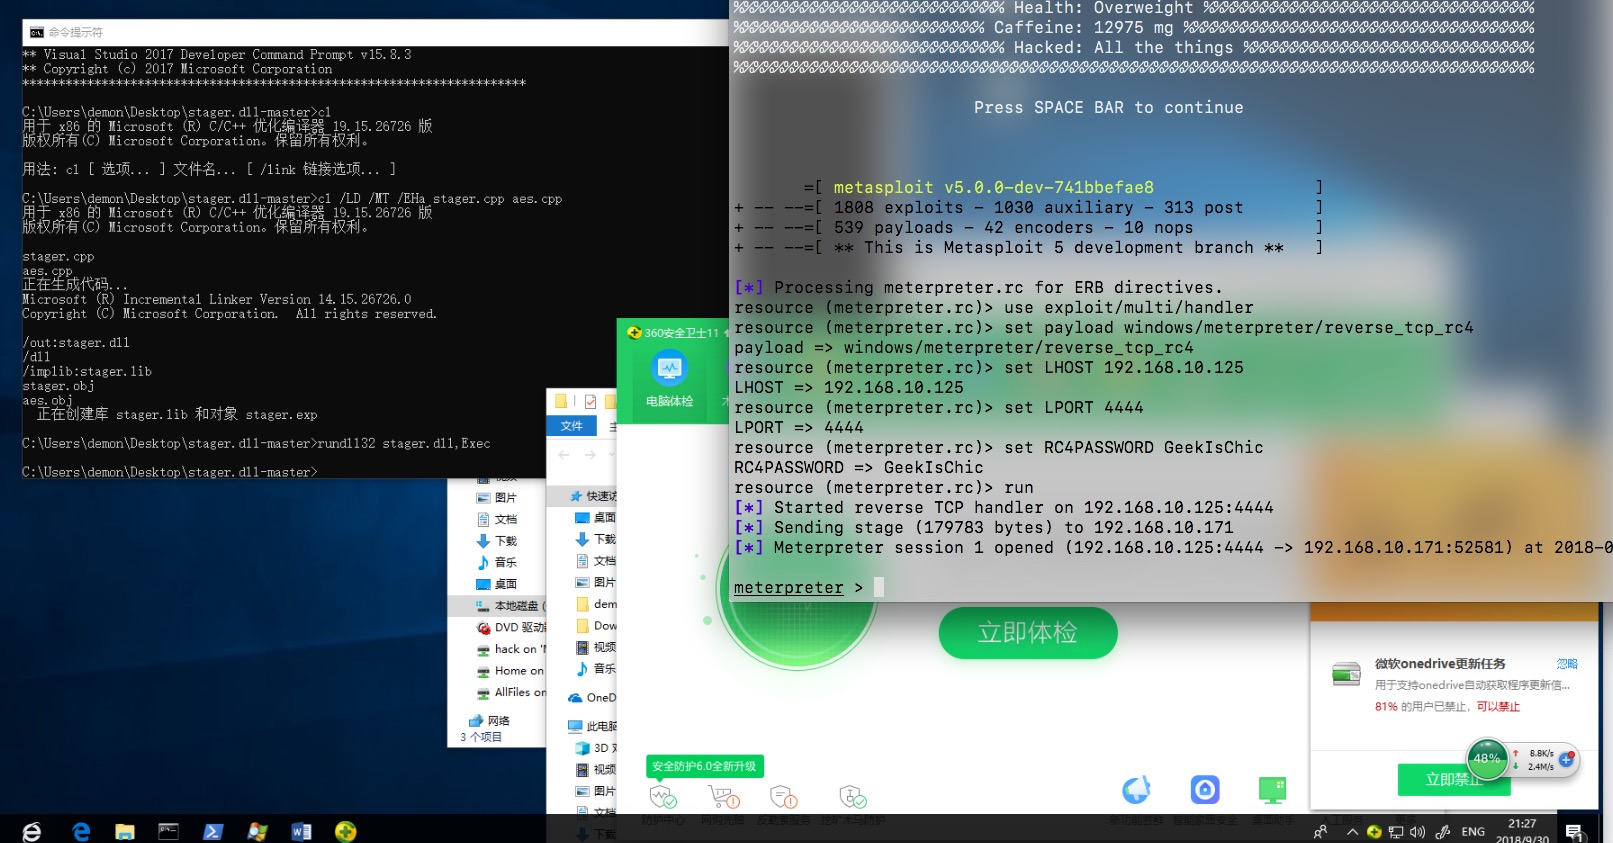
Task: Switch to Command Prompt taskbar icon
Action: 168,831
